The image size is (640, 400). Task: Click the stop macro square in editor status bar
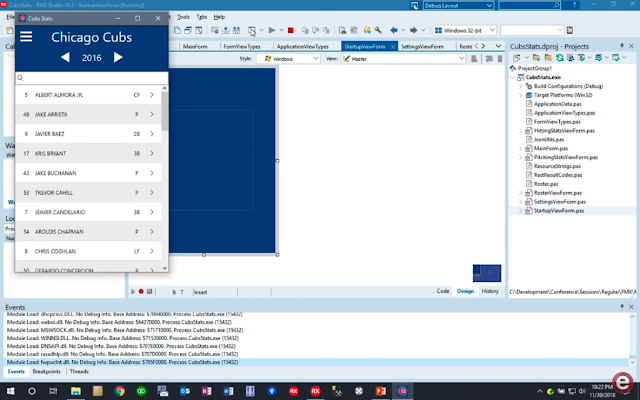(149, 291)
